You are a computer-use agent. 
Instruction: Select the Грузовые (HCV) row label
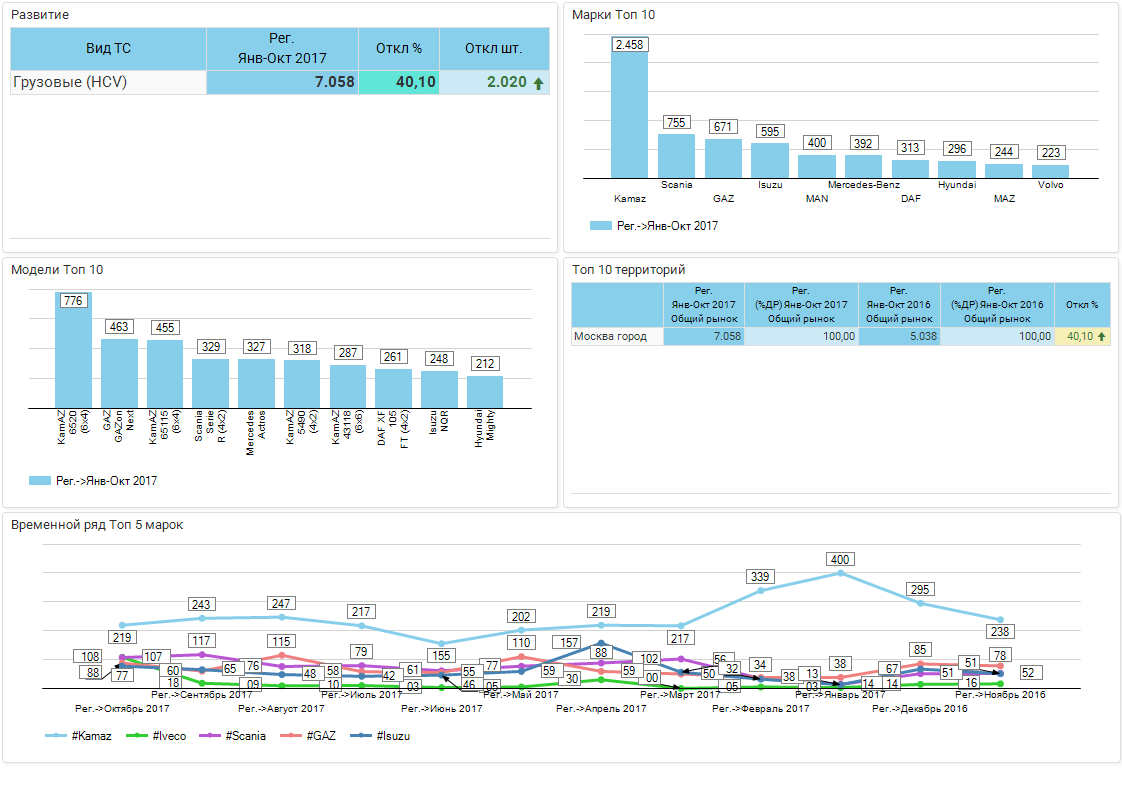tap(109, 82)
